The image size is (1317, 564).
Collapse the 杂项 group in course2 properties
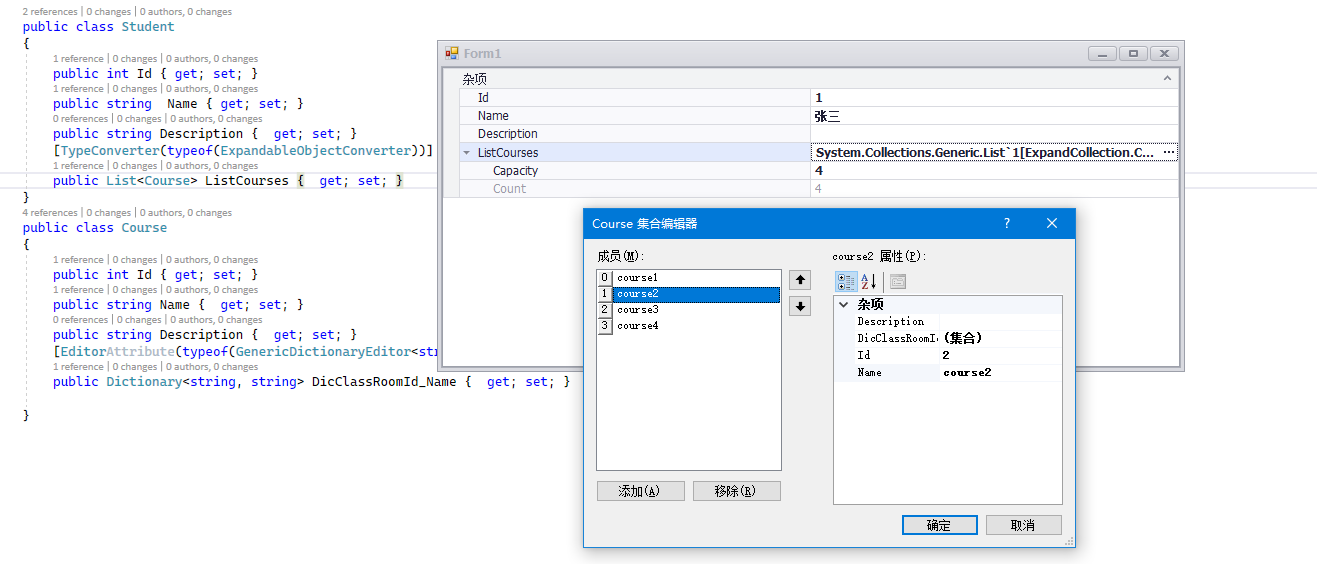[x=844, y=304]
